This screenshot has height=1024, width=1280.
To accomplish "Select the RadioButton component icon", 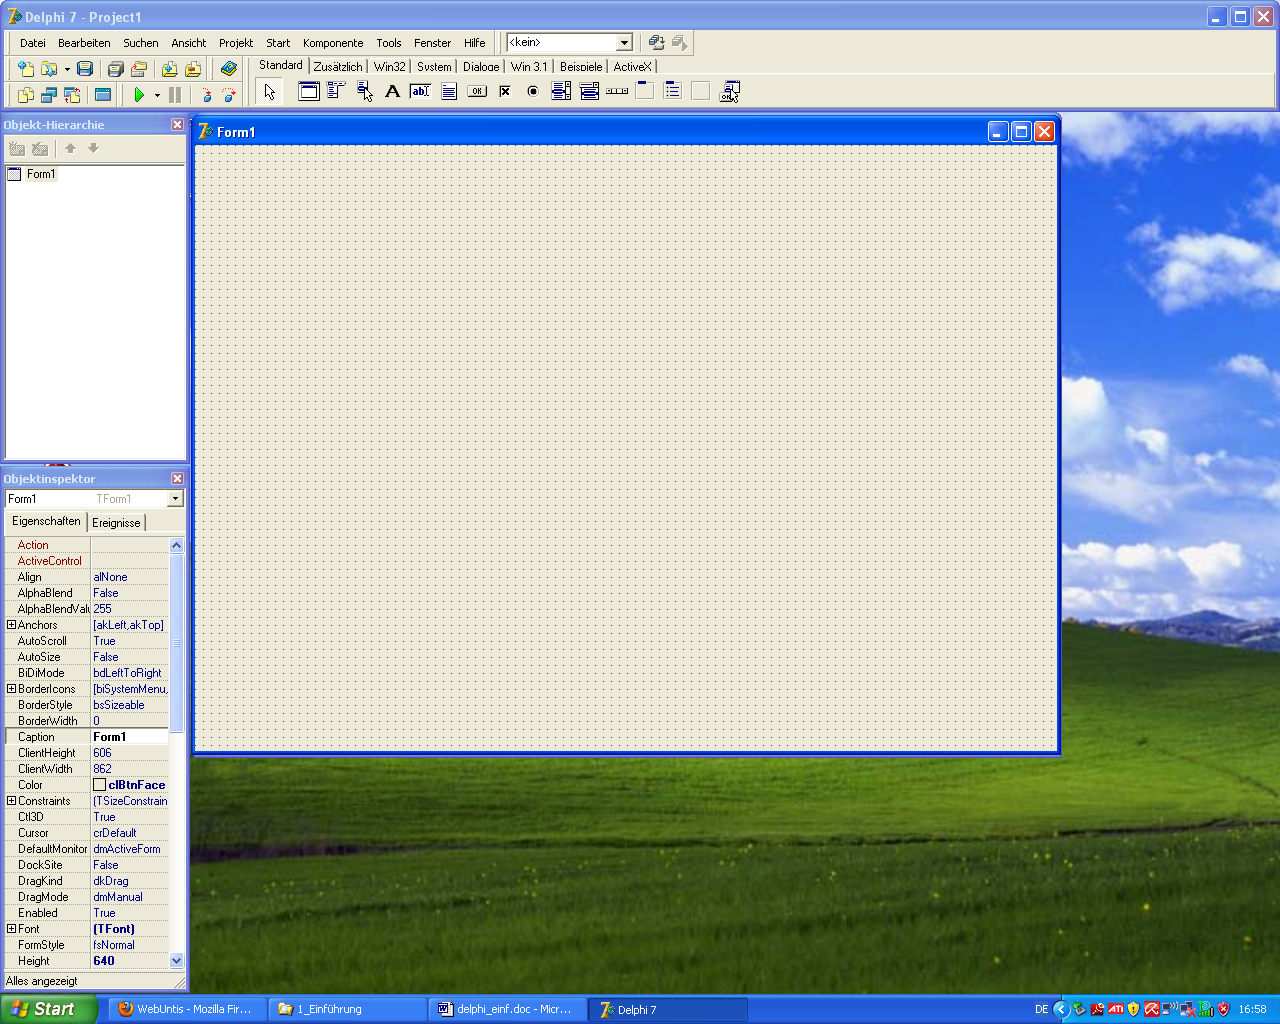I will pos(533,92).
